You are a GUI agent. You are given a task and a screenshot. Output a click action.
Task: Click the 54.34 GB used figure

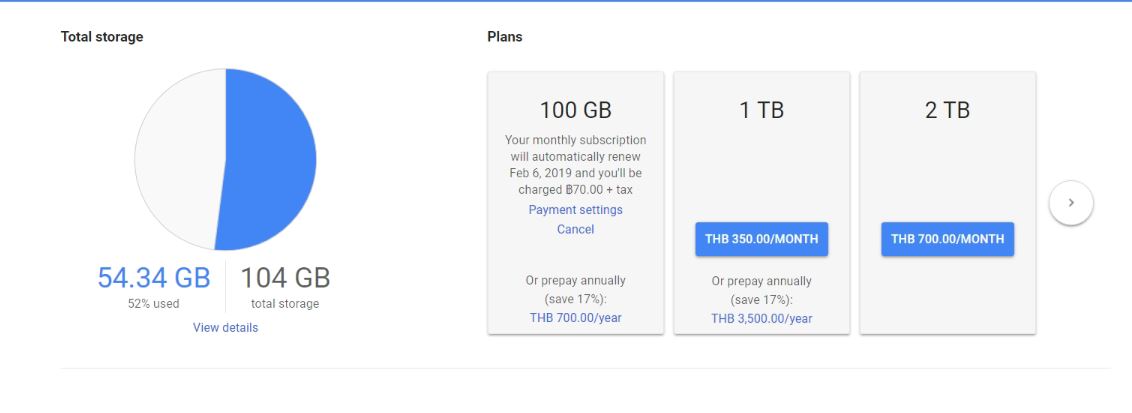pyautogui.click(x=153, y=278)
